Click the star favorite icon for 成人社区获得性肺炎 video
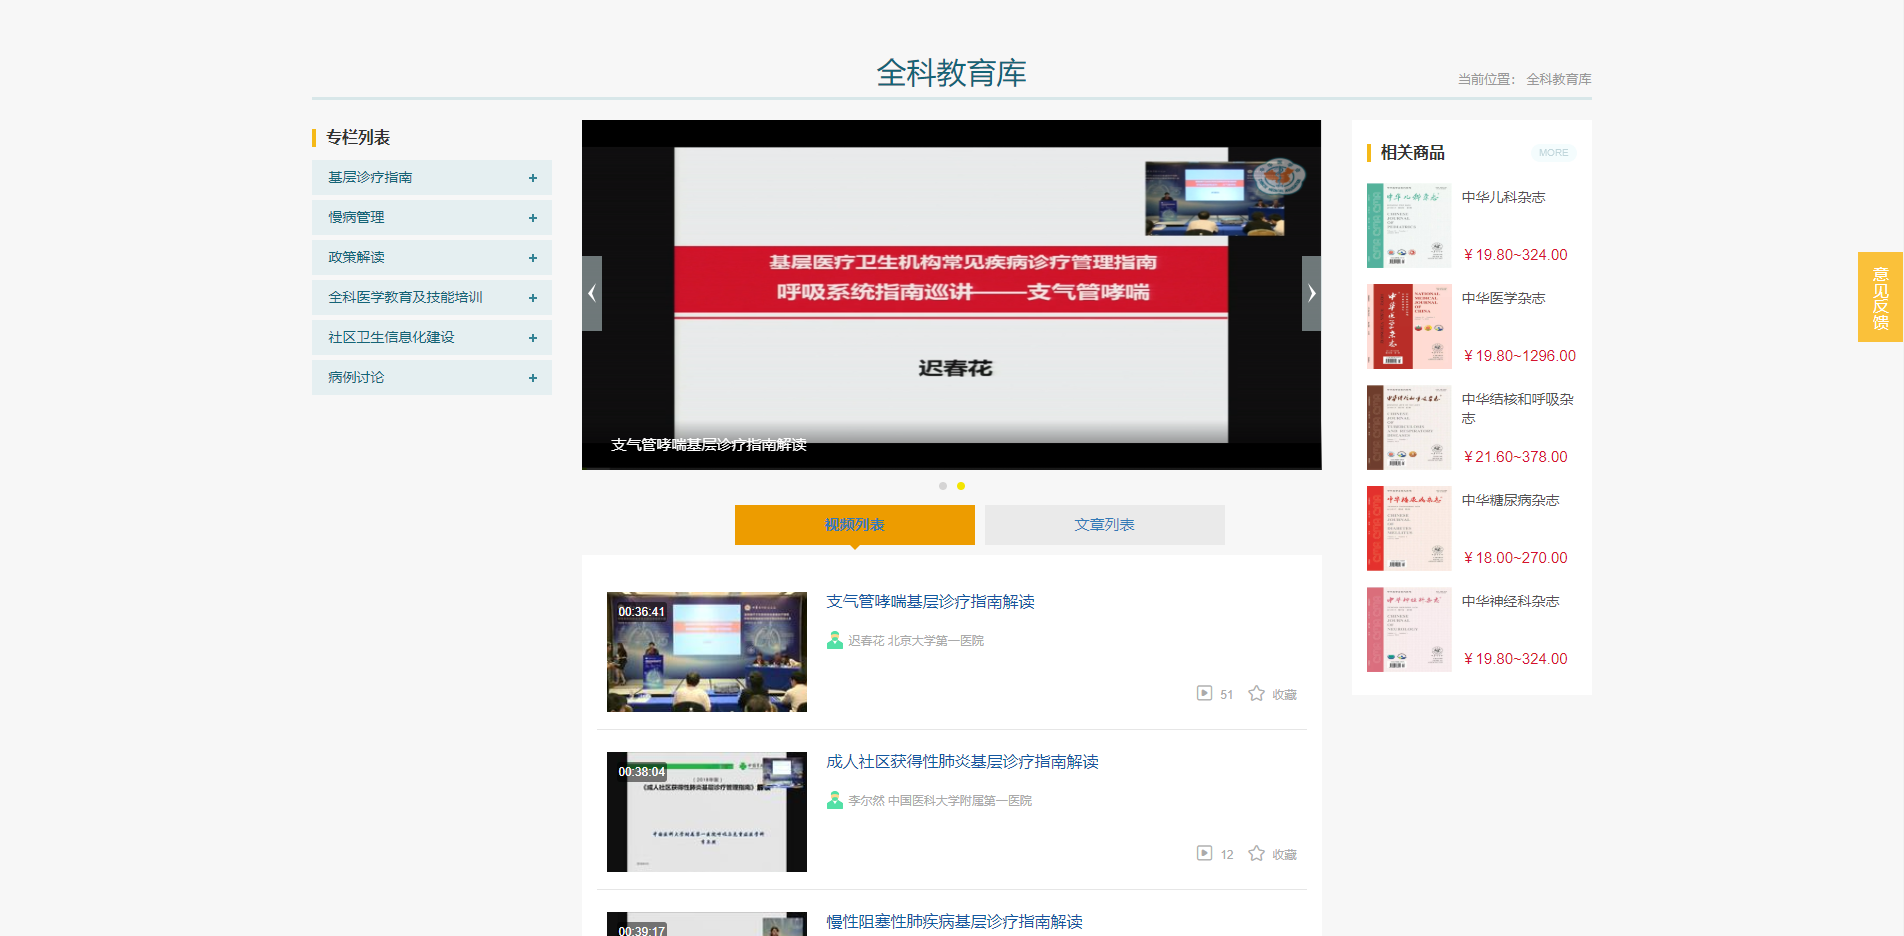 (x=1256, y=853)
